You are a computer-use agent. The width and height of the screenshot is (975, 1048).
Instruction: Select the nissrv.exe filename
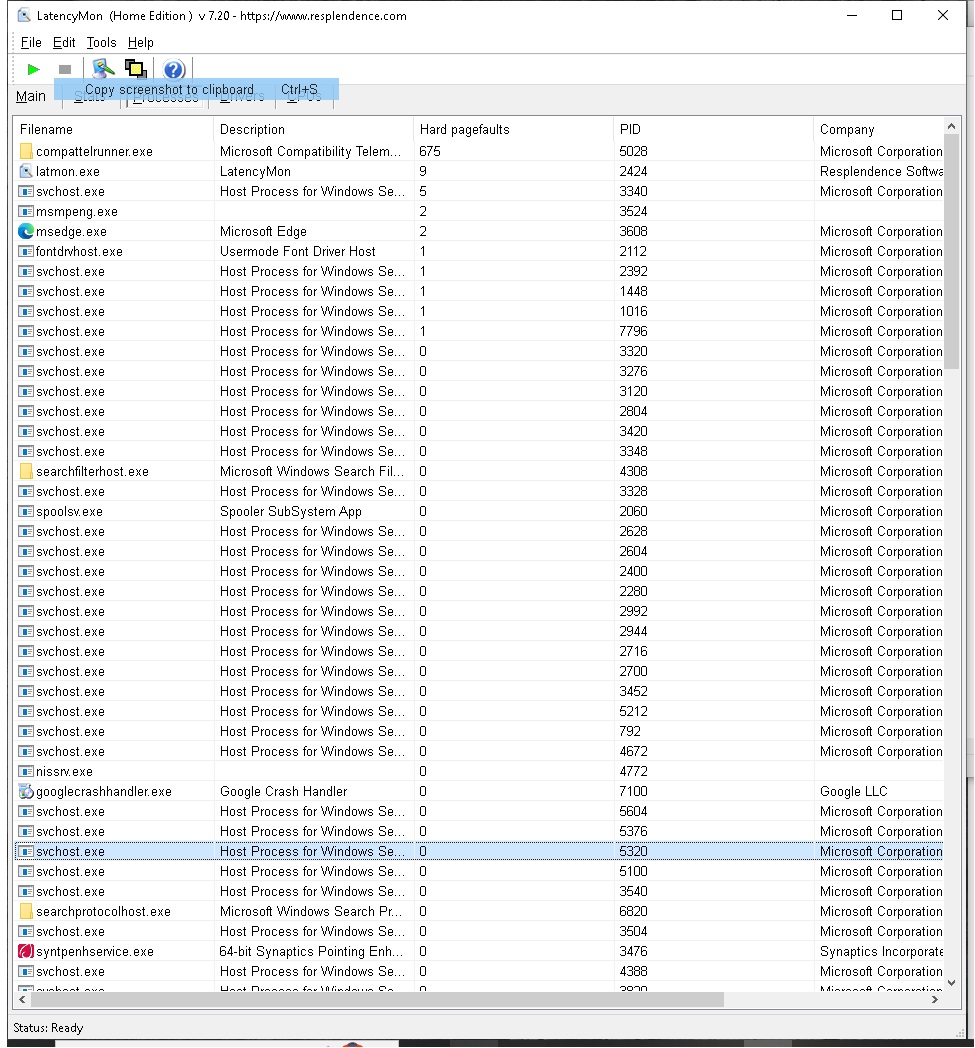pos(64,771)
